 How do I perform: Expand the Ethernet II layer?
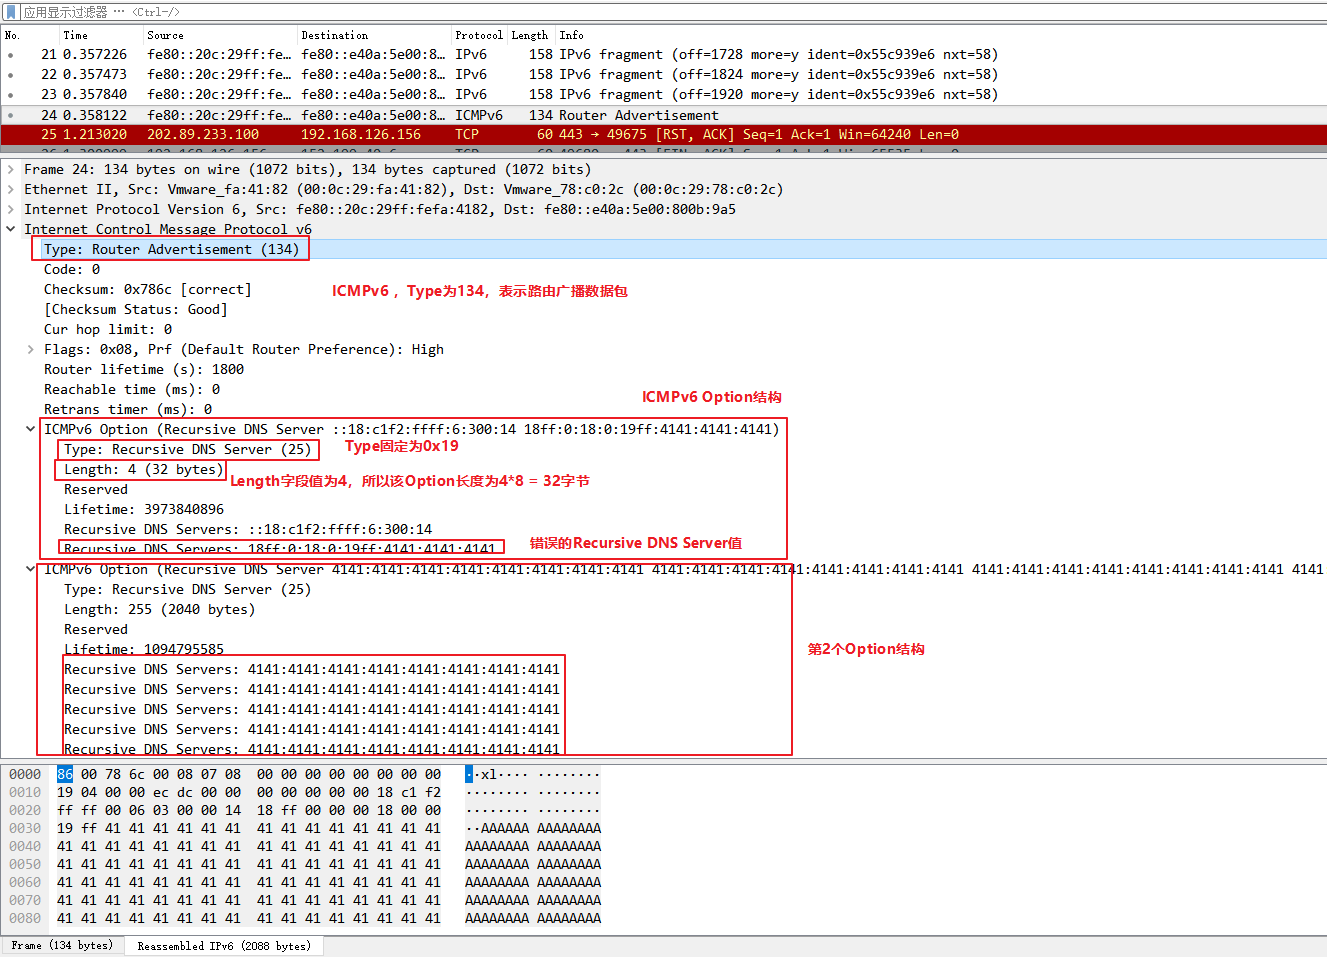(10, 189)
